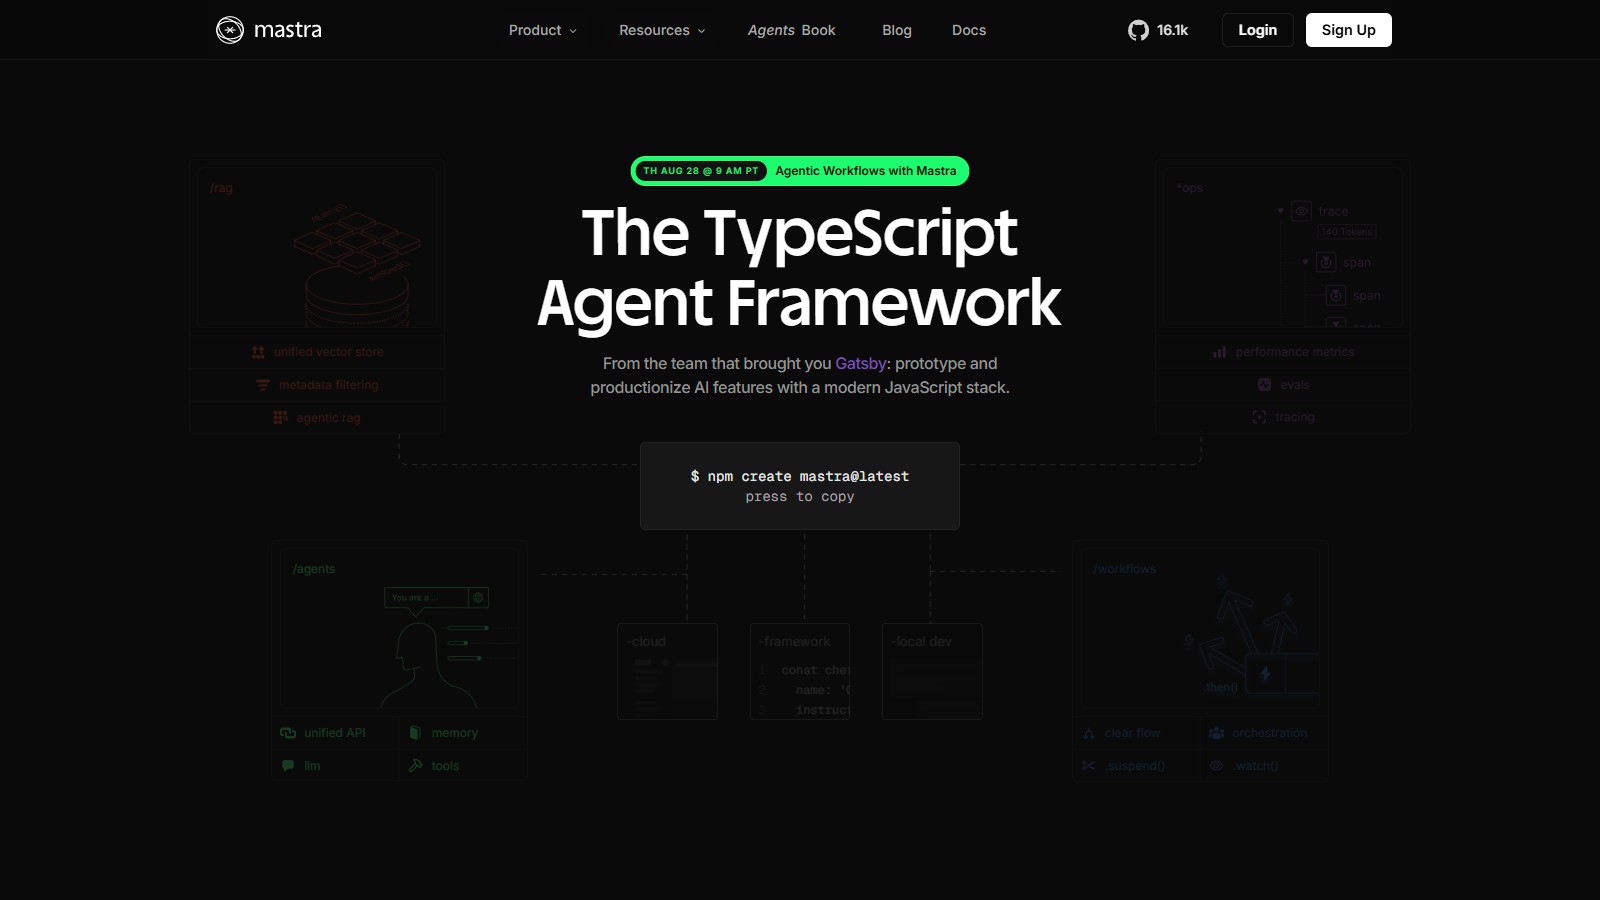Click the Login button
The image size is (1600, 900).
(x=1257, y=30)
